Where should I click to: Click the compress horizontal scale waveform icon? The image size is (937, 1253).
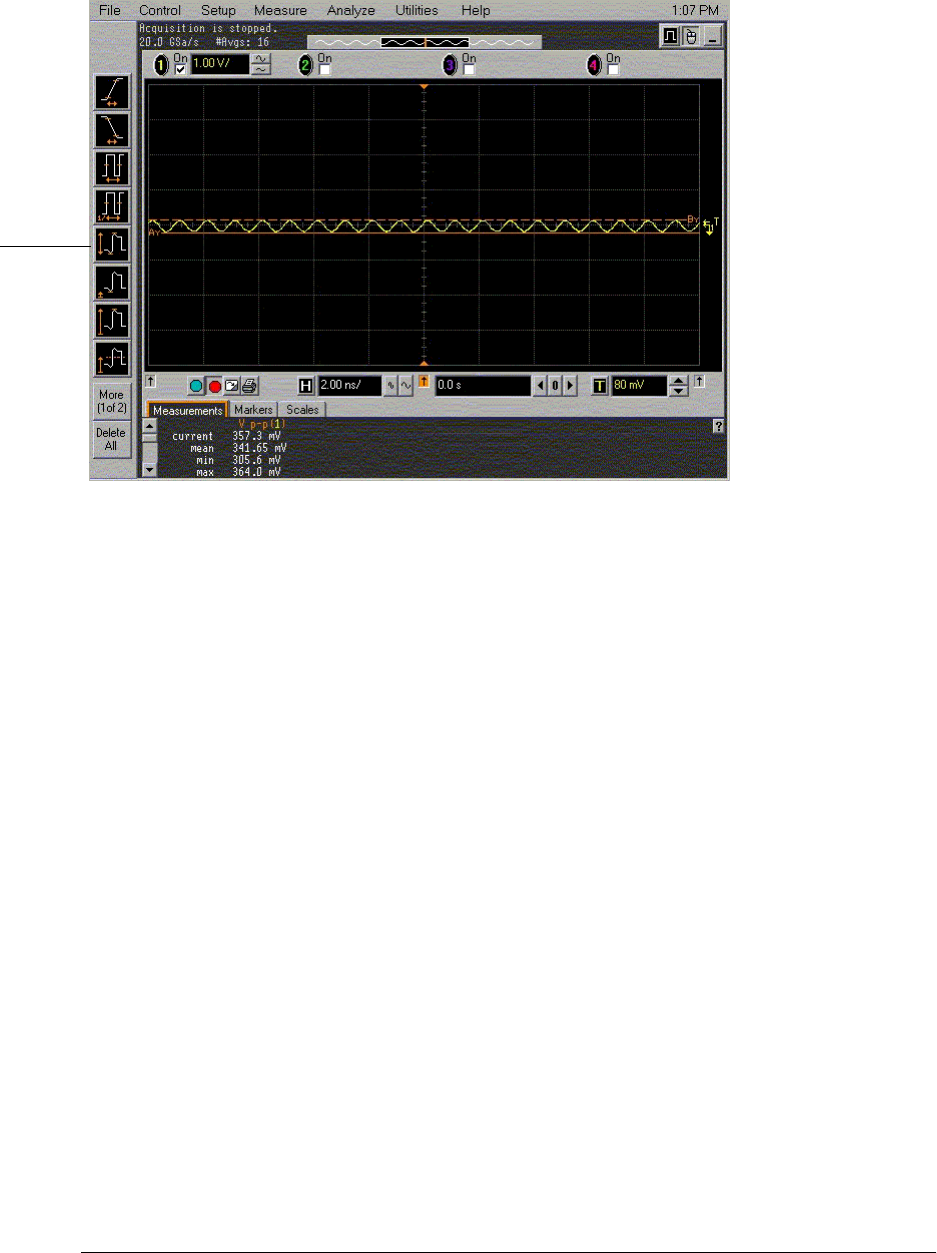pyautogui.click(x=391, y=386)
